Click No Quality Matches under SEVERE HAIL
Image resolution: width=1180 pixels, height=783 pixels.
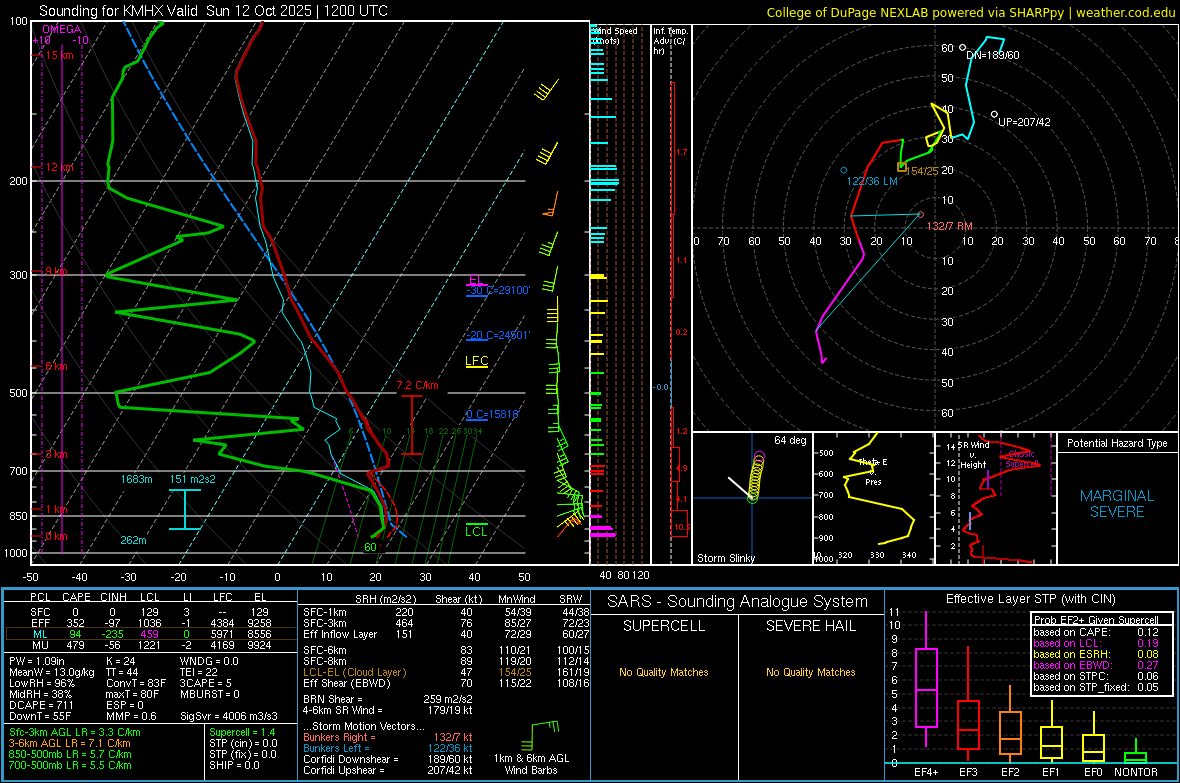(810, 672)
